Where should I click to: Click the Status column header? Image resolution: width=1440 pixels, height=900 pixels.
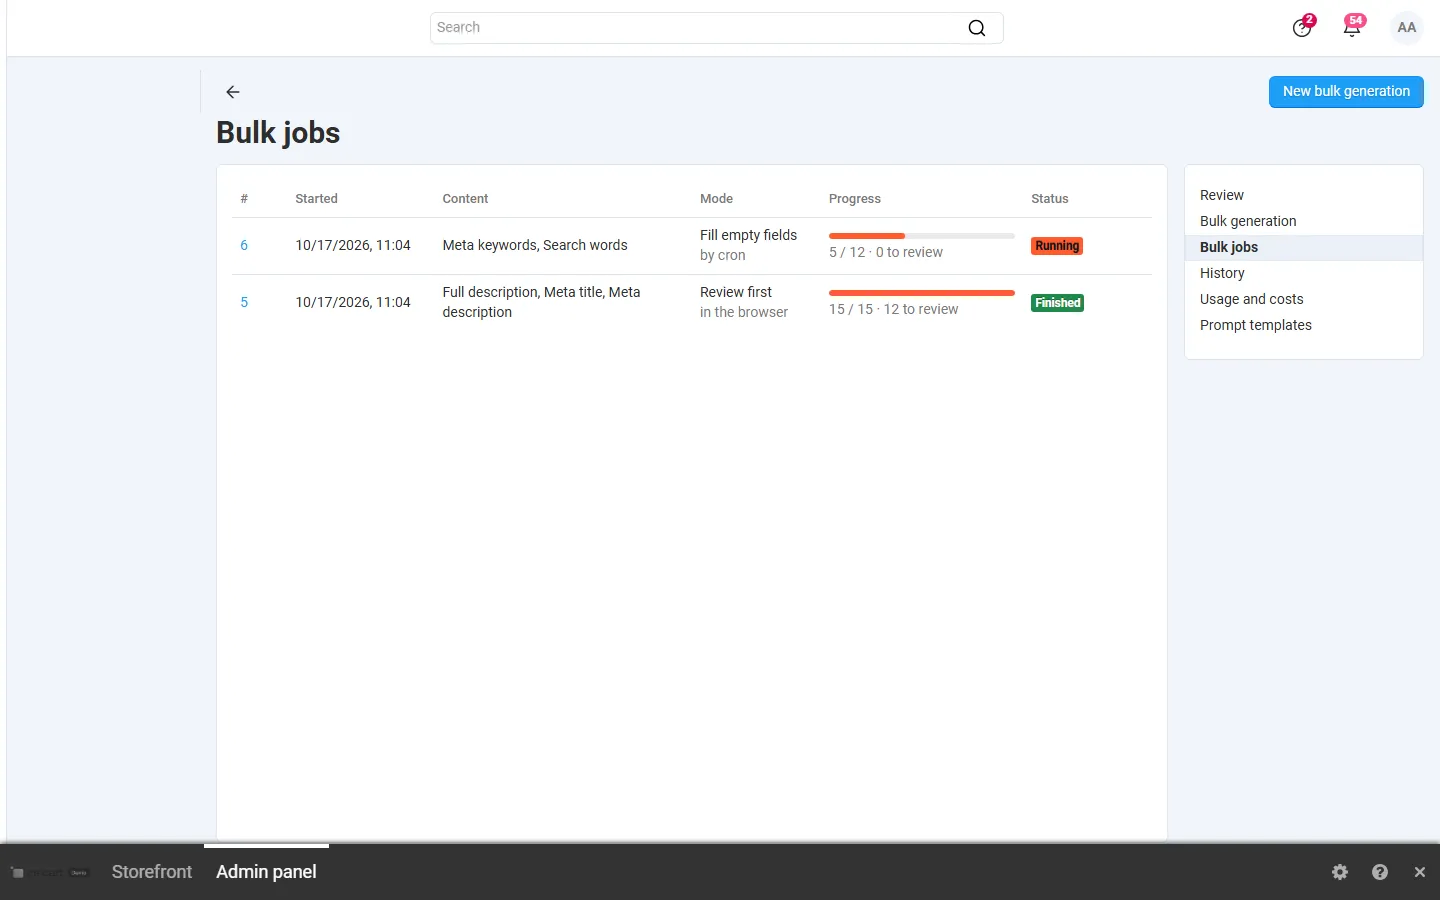point(1050,199)
